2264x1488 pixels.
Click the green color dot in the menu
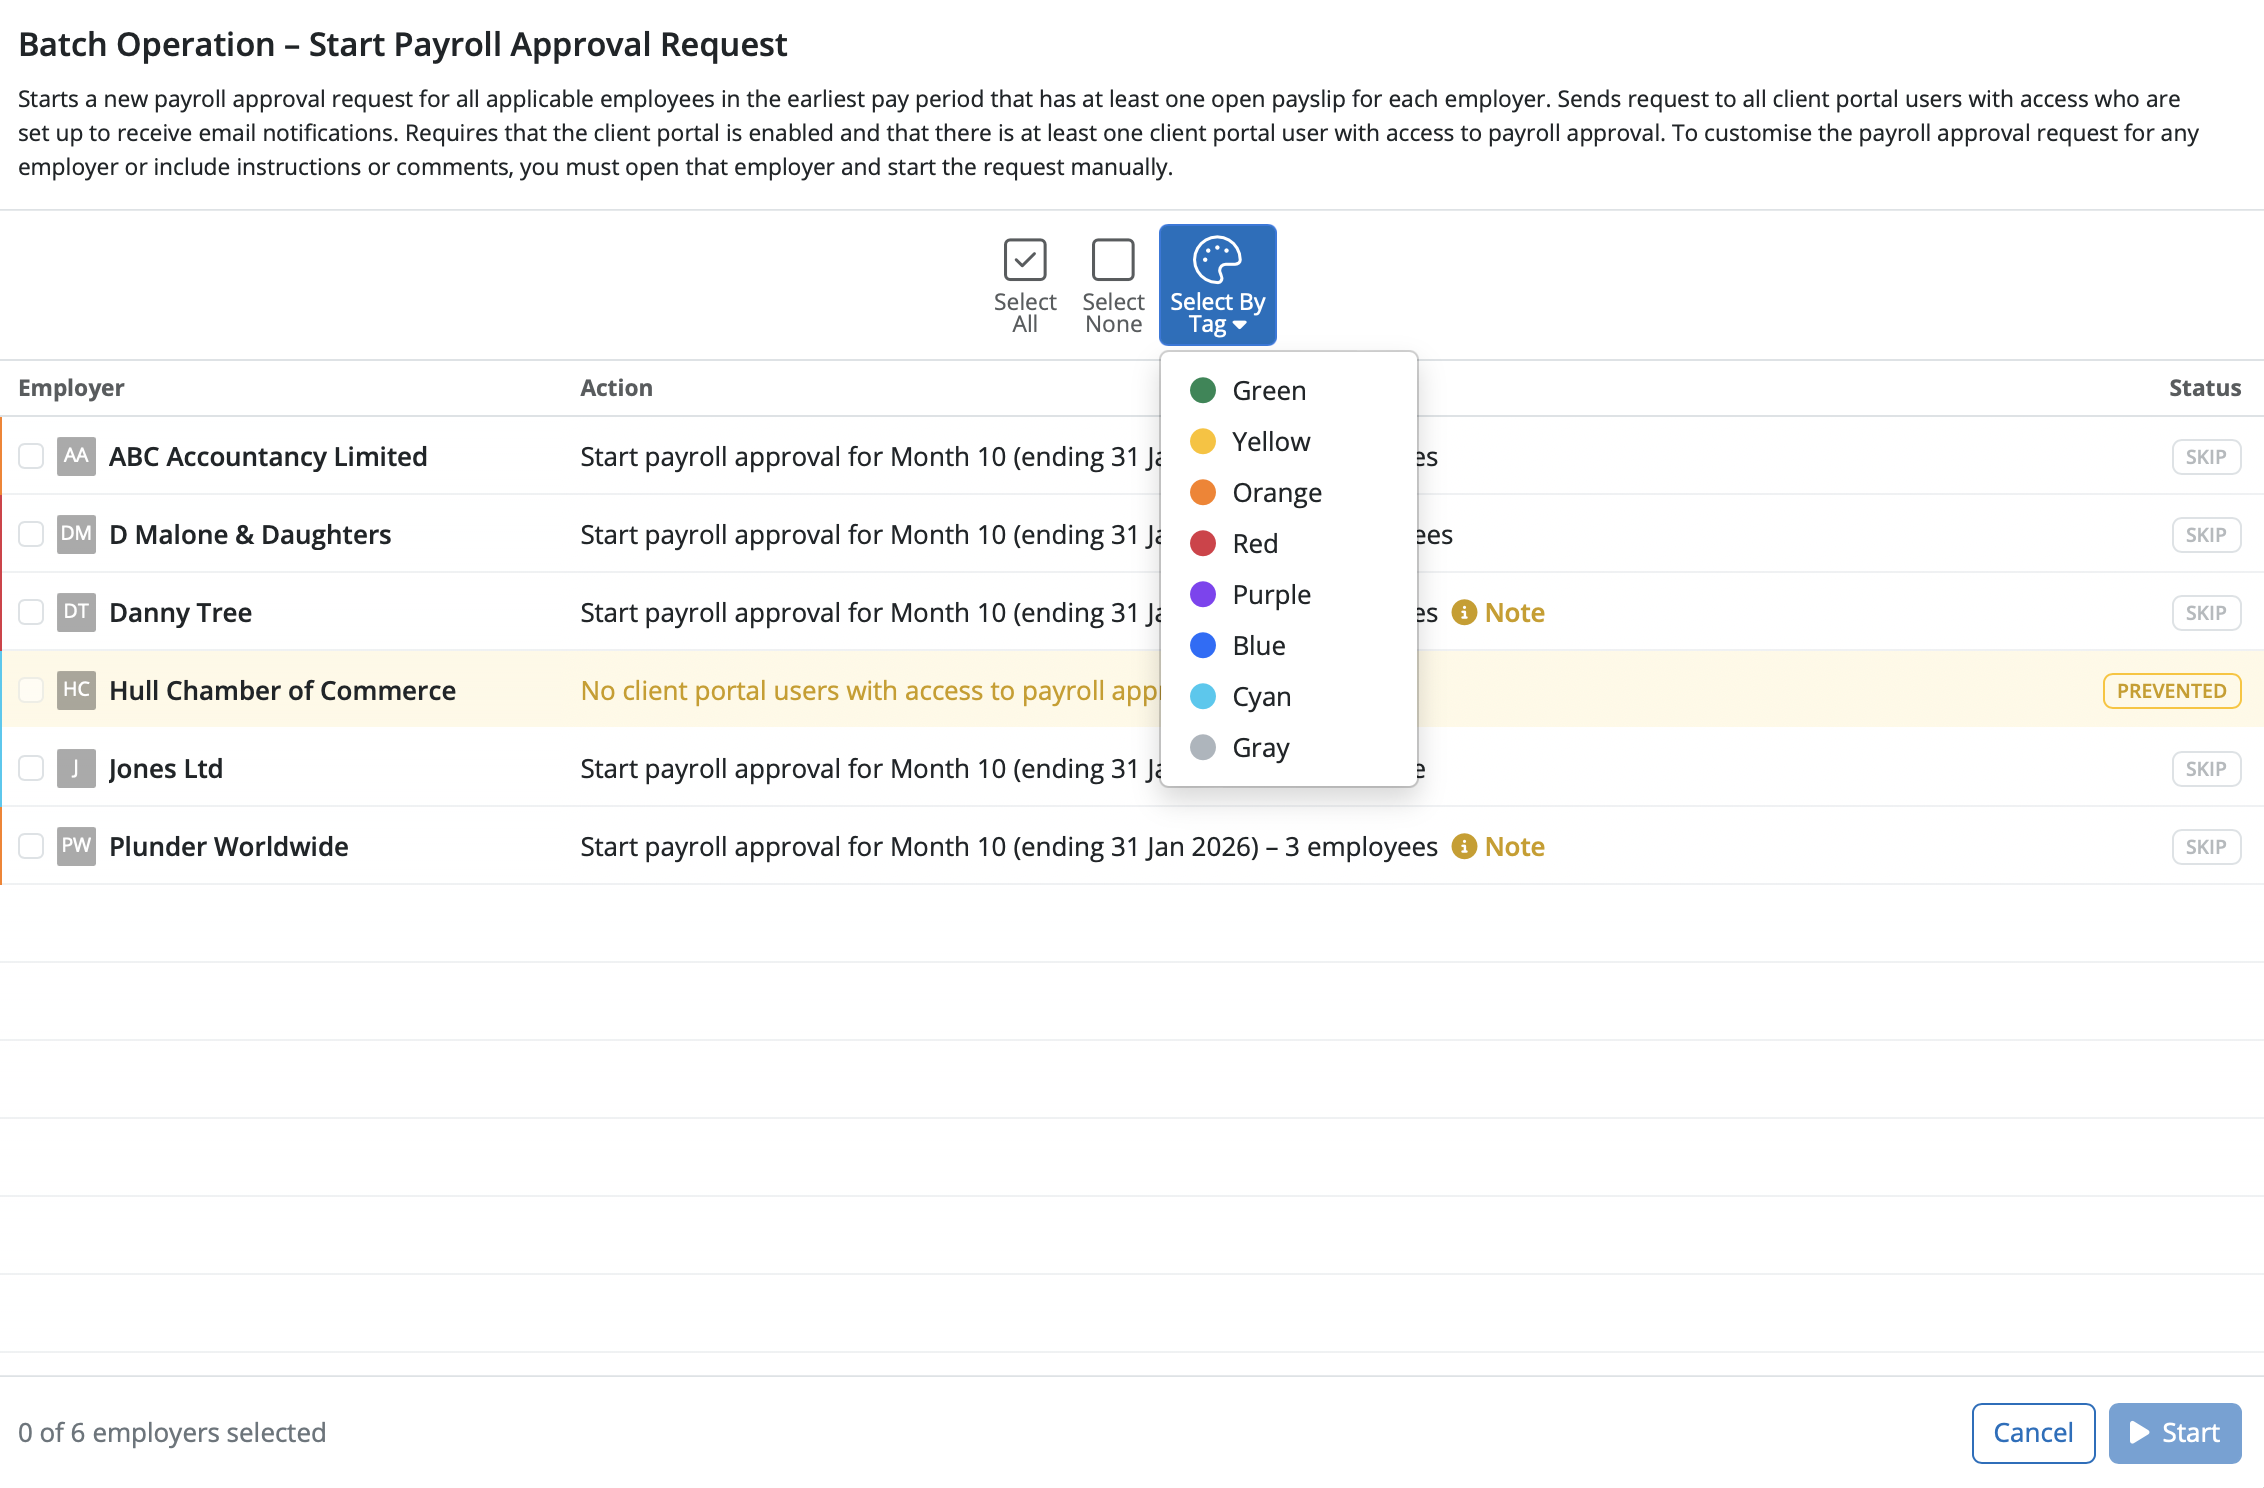coord(1203,390)
